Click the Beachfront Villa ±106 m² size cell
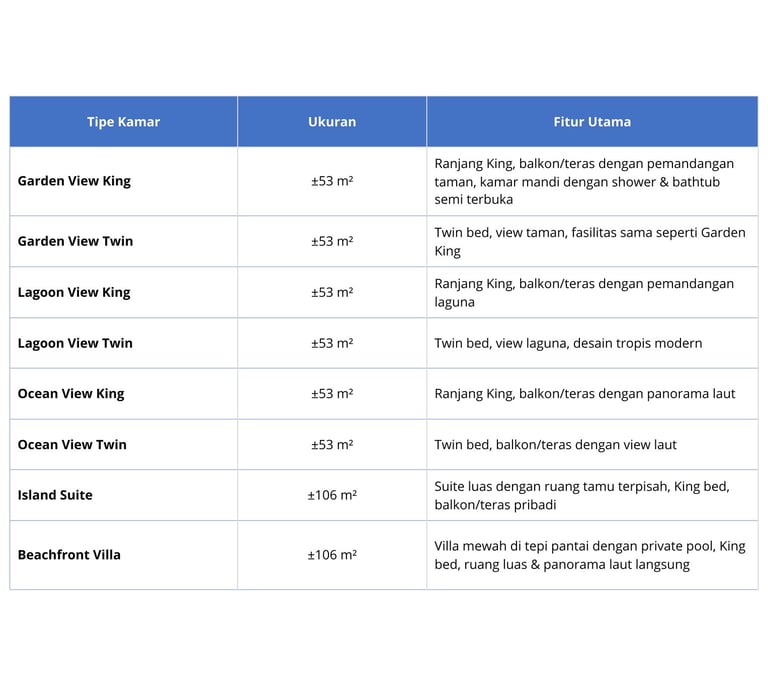The width and height of the screenshot is (768, 687). pos(331,554)
